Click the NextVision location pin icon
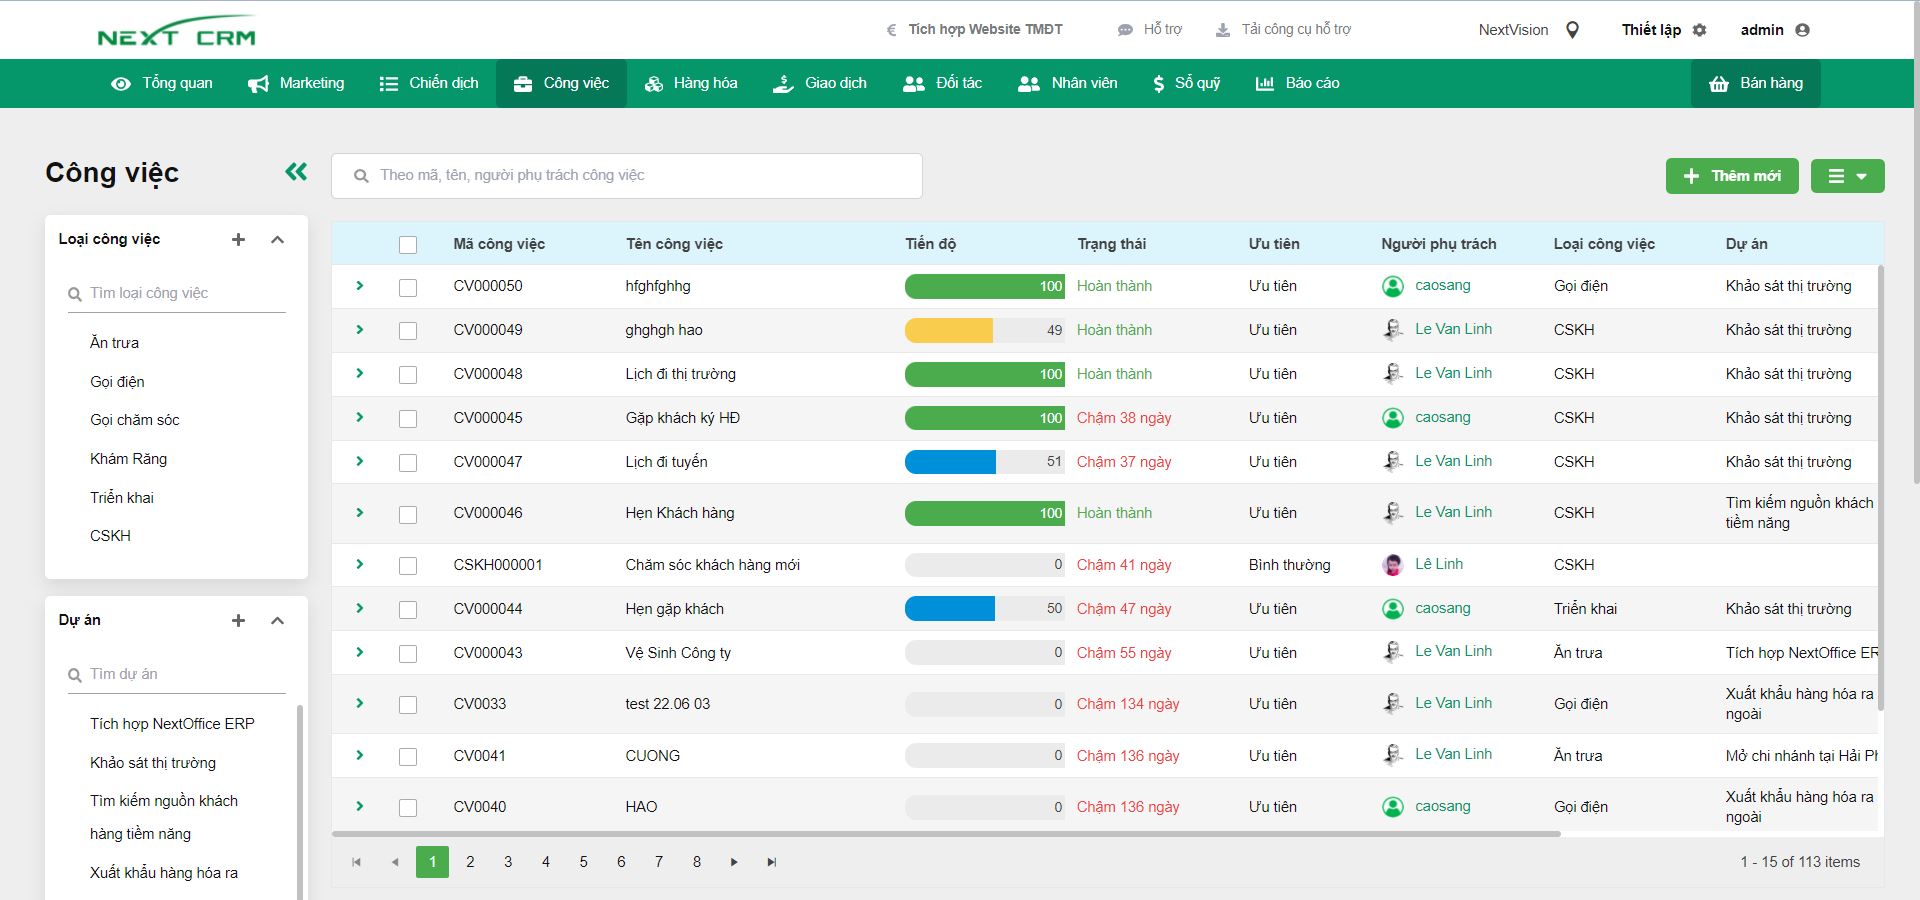Viewport: 1920px width, 900px height. (x=1572, y=30)
